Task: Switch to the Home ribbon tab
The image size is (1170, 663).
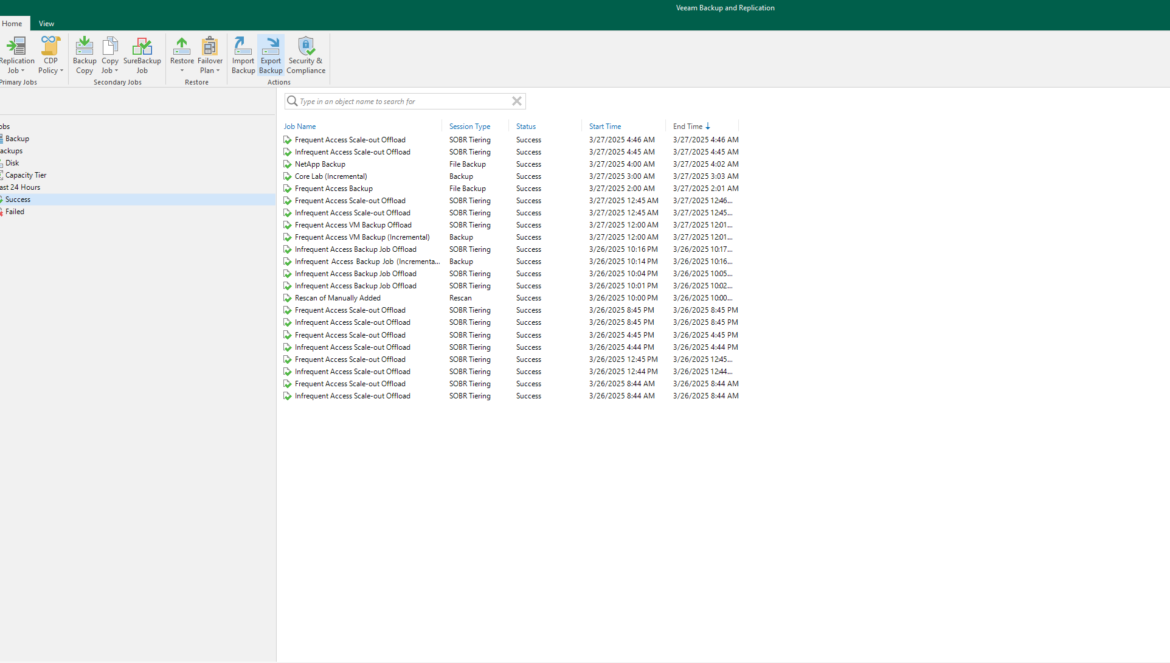Action: pyautogui.click(x=12, y=23)
